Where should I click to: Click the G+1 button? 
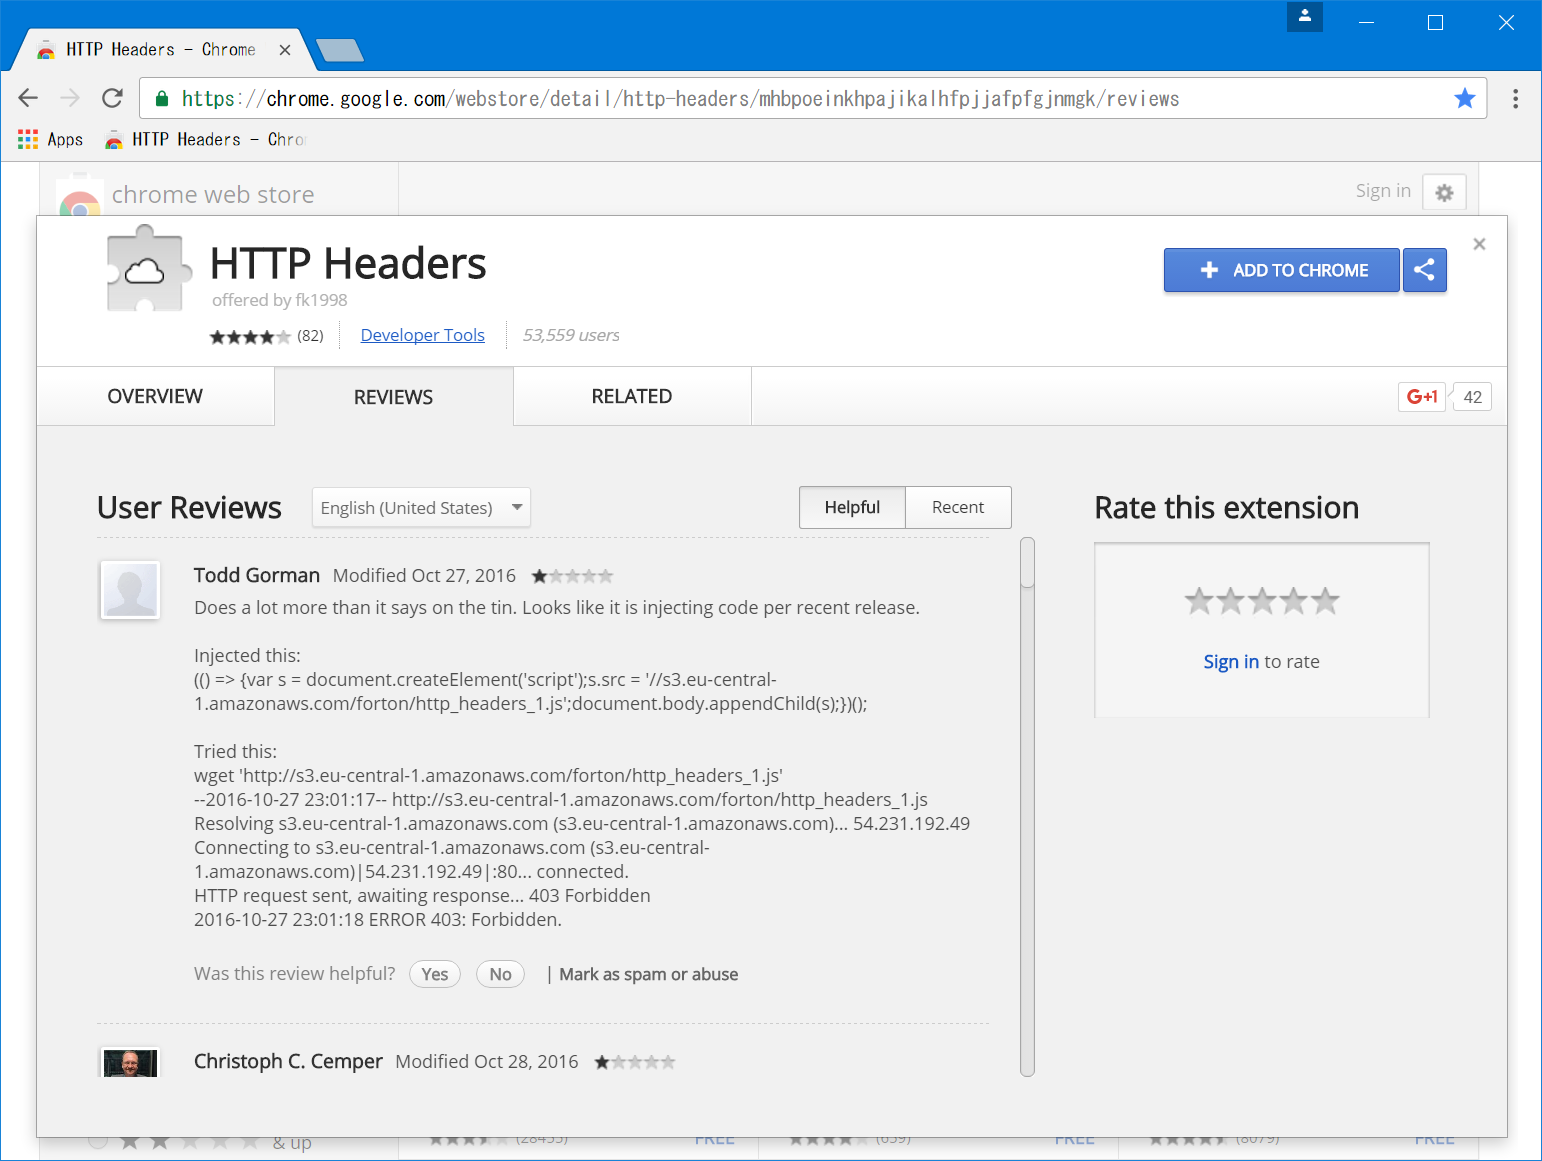1422,397
